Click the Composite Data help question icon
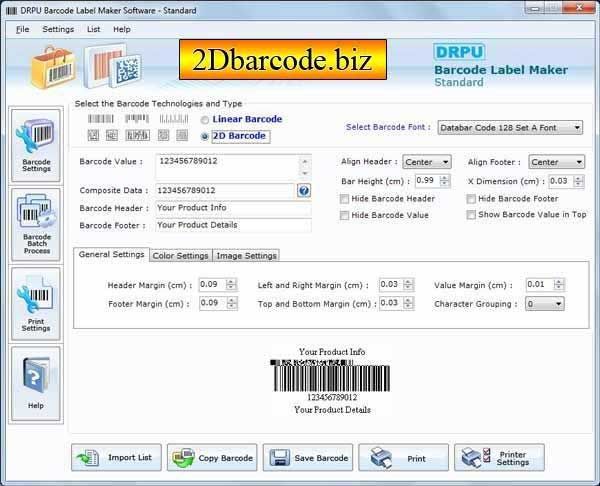Image resolution: width=600 pixels, height=486 pixels. [x=304, y=190]
